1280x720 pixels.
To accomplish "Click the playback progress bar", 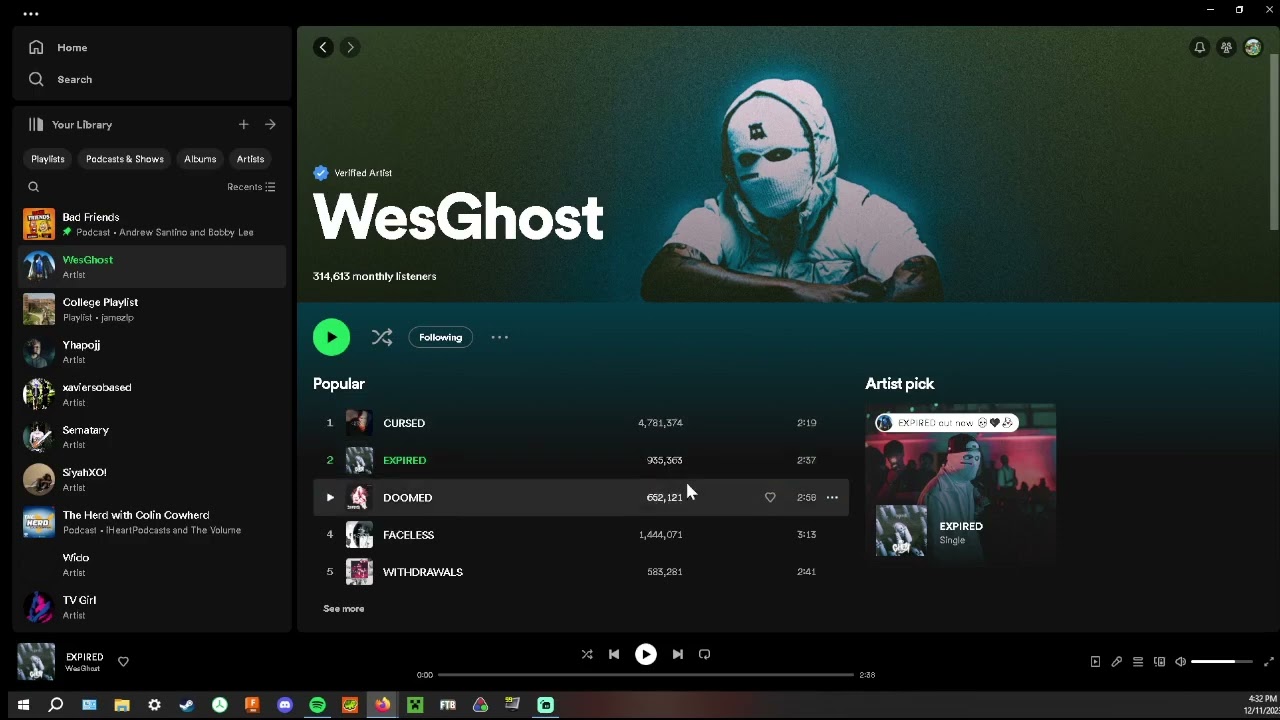I will coord(646,675).
